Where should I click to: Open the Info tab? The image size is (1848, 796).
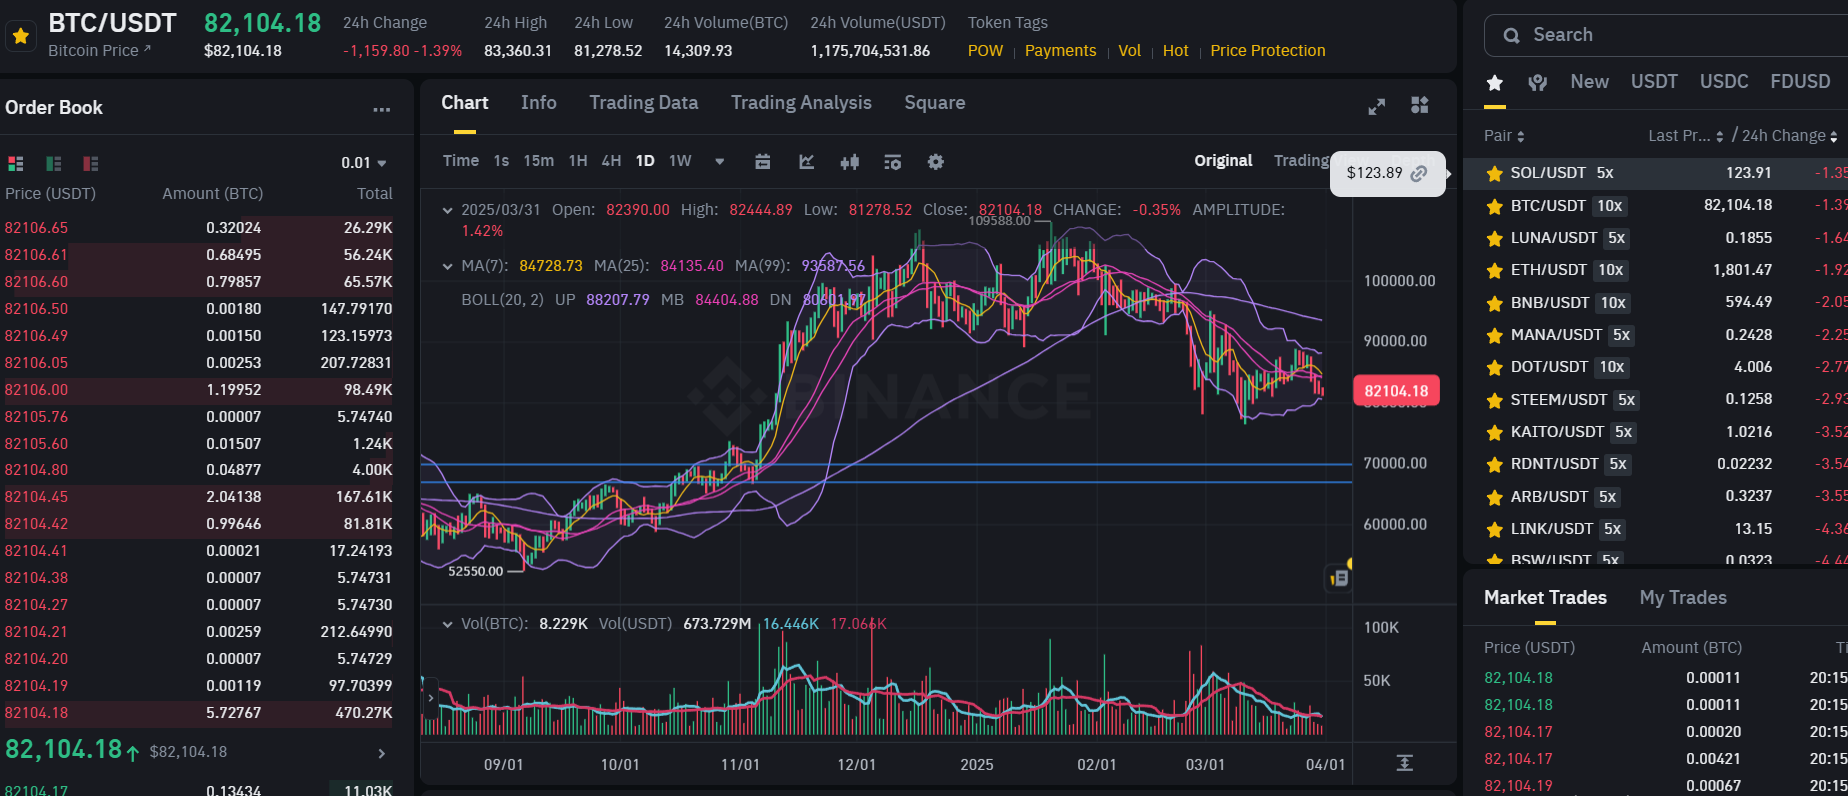click(538, 103)
